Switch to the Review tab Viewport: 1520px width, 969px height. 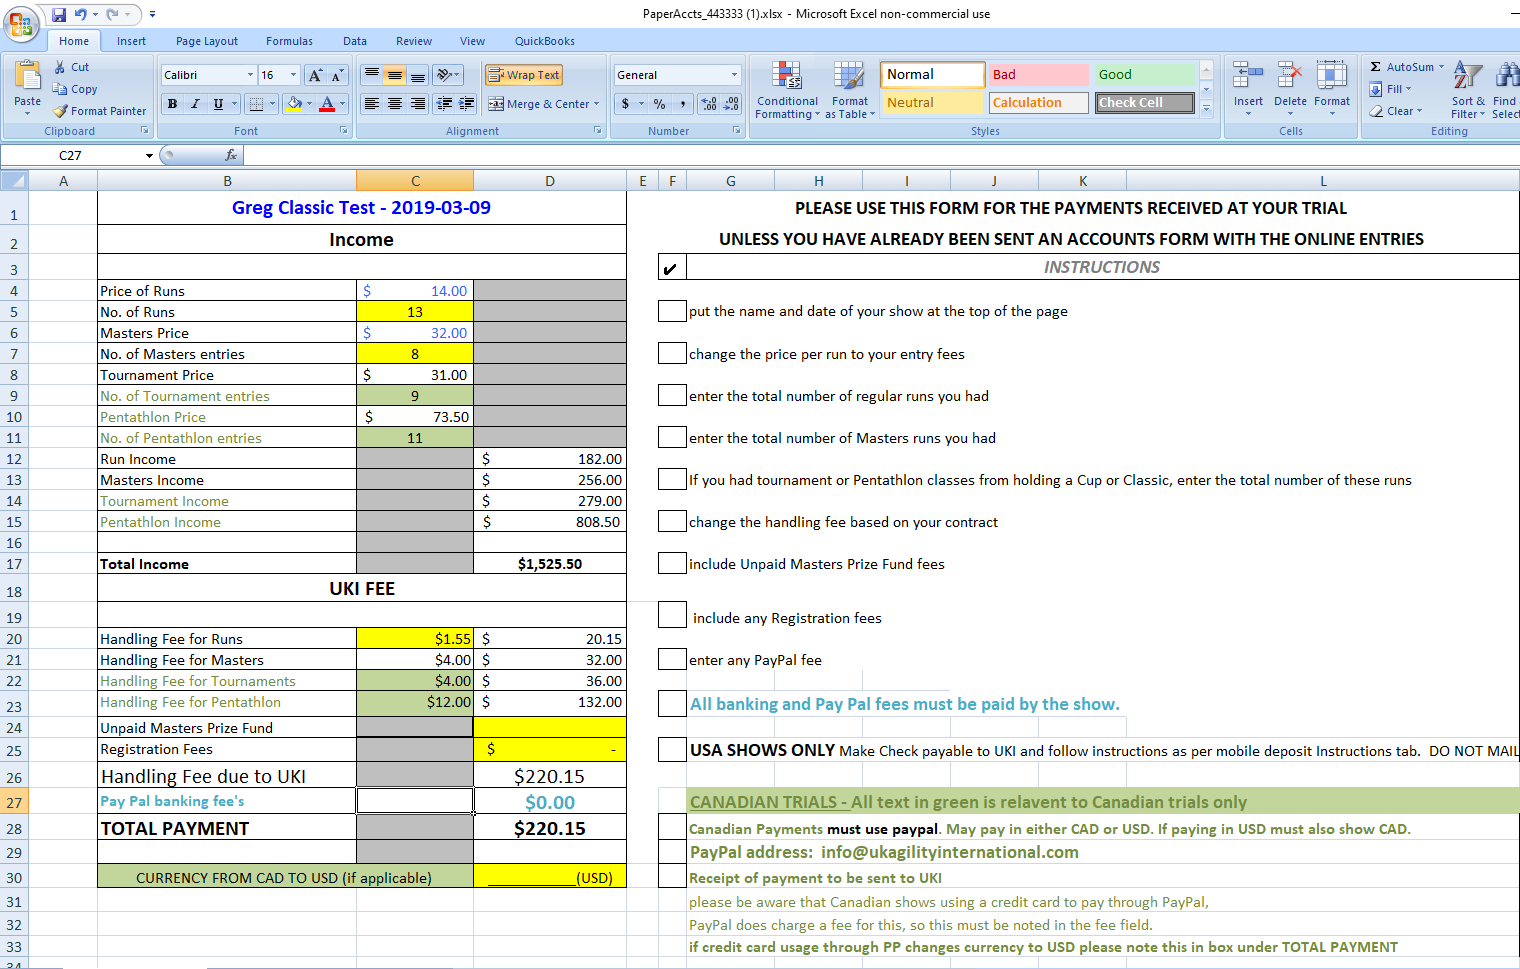point(414,41)
